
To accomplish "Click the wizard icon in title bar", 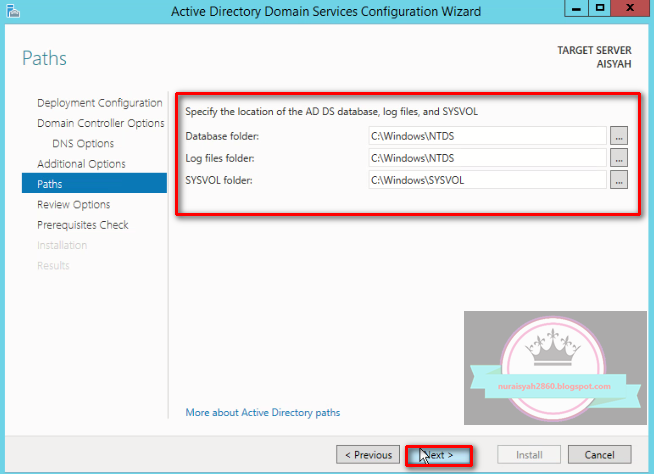I will pyautogui.click(x=13, y=11).
